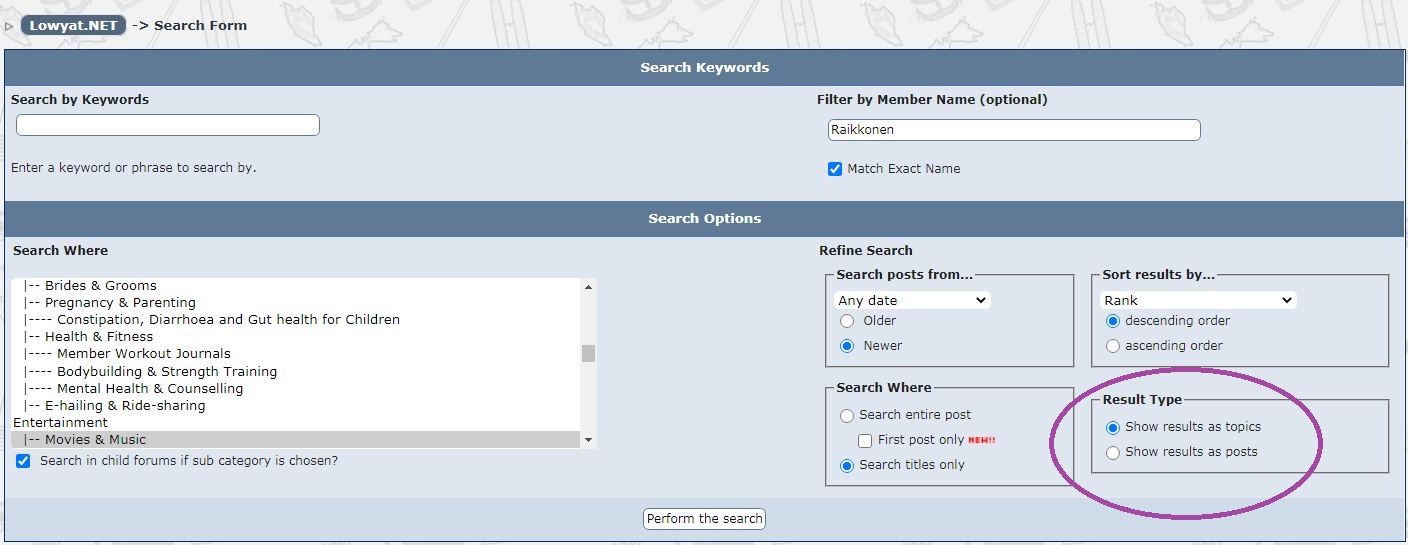This screenshot has width=1408, height=545.
Task: Select Search entire post option
Action: click(847, 415)
